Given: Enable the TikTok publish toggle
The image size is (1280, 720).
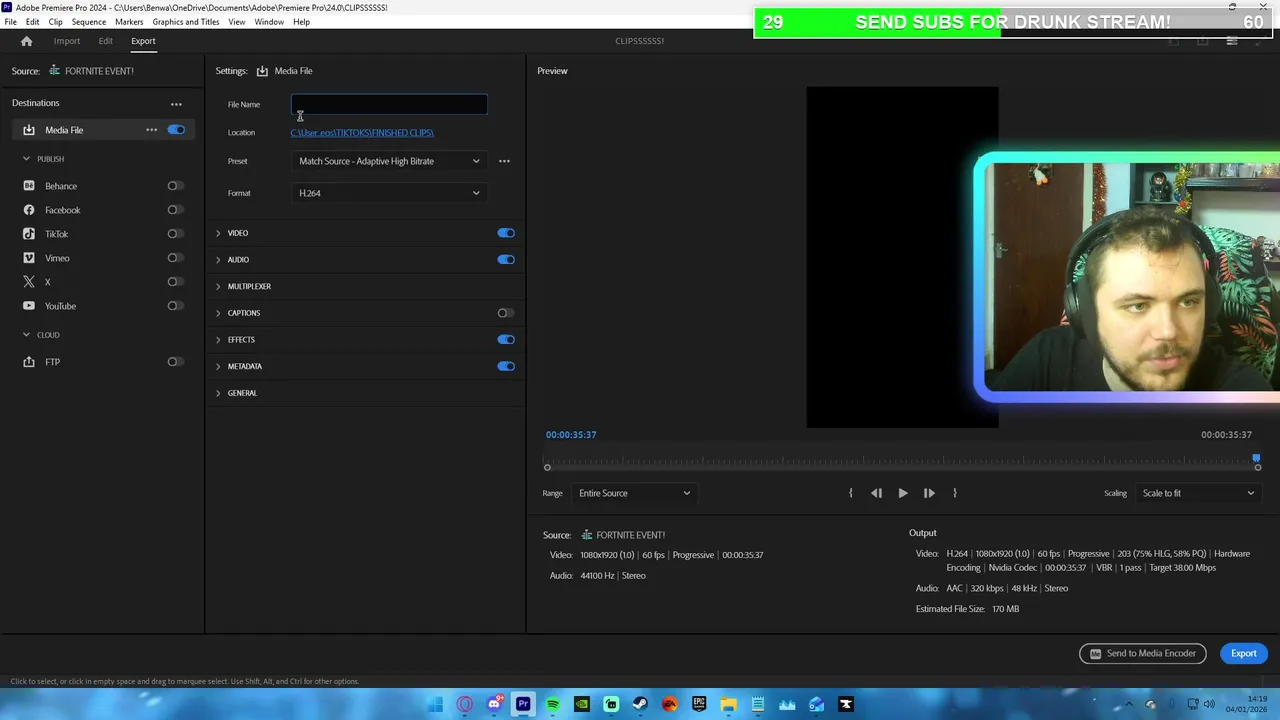Looking at the screenshot, I should 175,234.
